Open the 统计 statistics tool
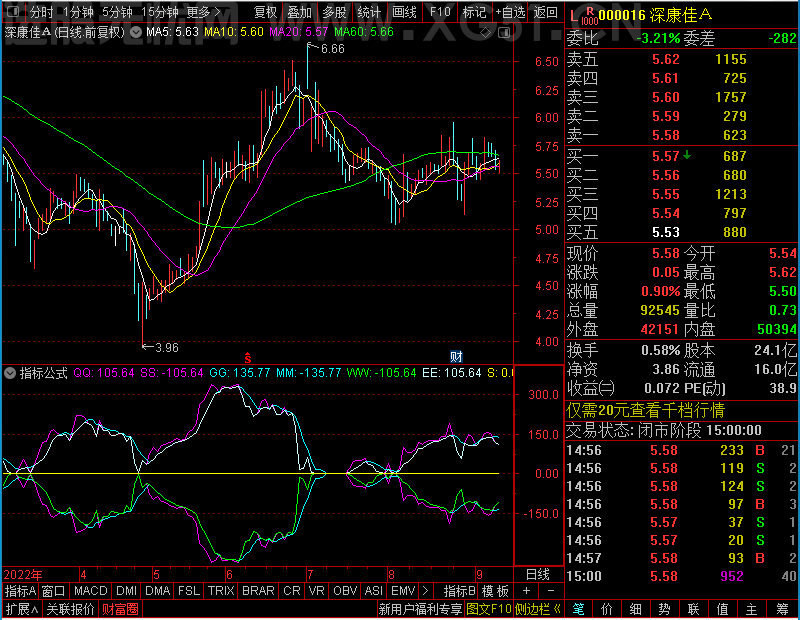800x620 pixels. click(x=369, y=11)
